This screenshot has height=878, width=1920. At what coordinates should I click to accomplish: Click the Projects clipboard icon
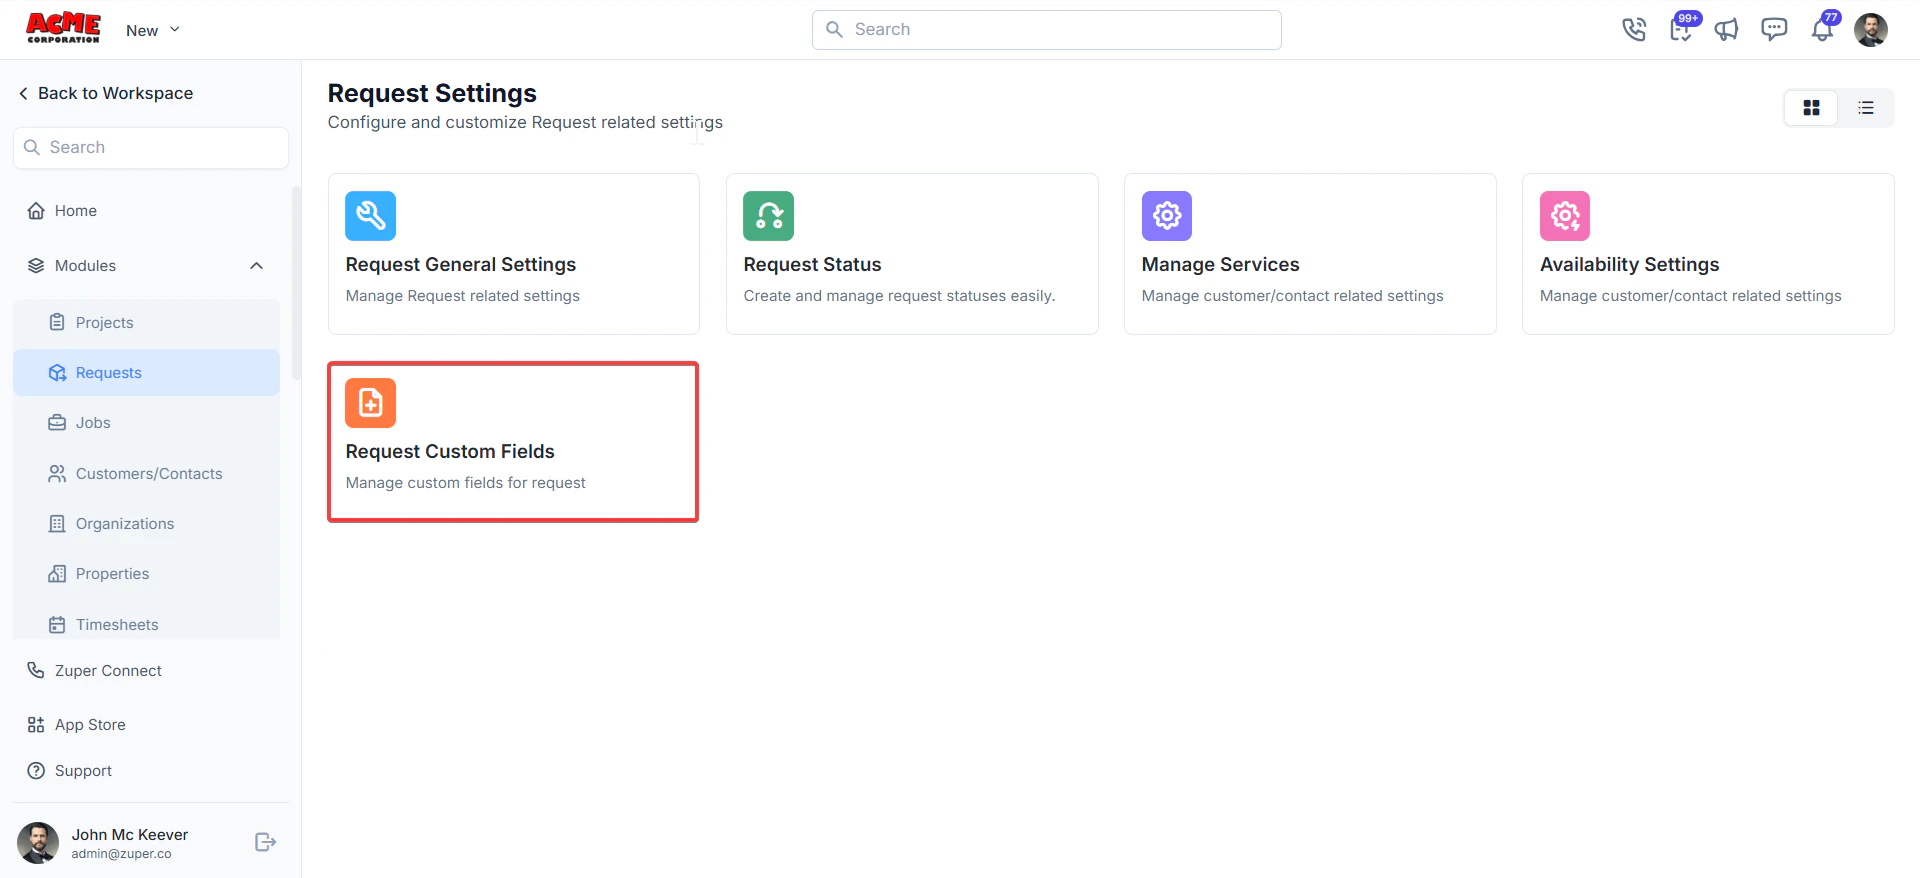pos(57,322)
